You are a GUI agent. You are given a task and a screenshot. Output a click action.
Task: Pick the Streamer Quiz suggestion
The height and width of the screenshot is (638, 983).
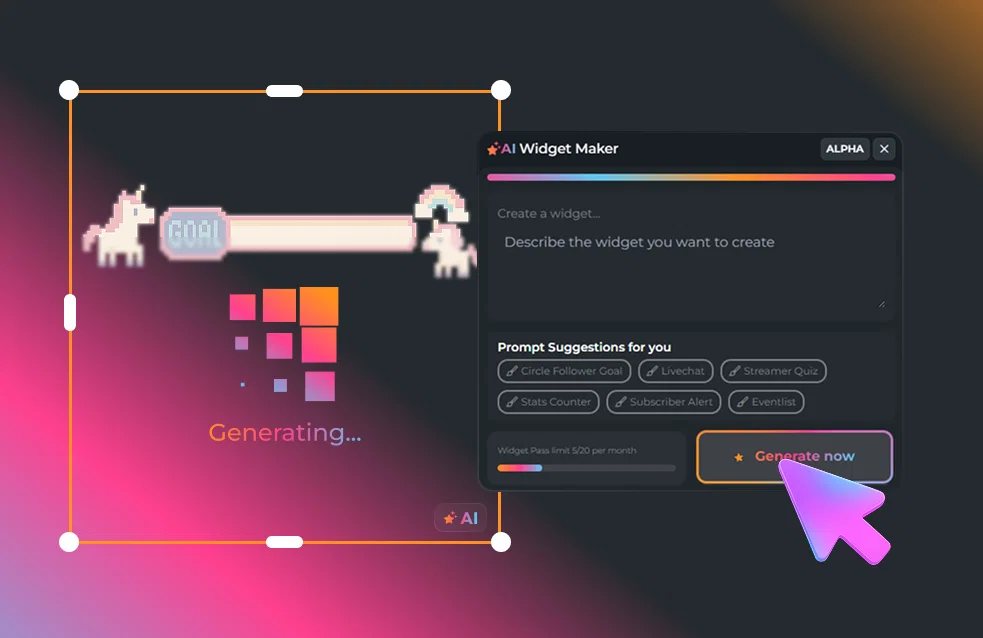click(774, 371)
